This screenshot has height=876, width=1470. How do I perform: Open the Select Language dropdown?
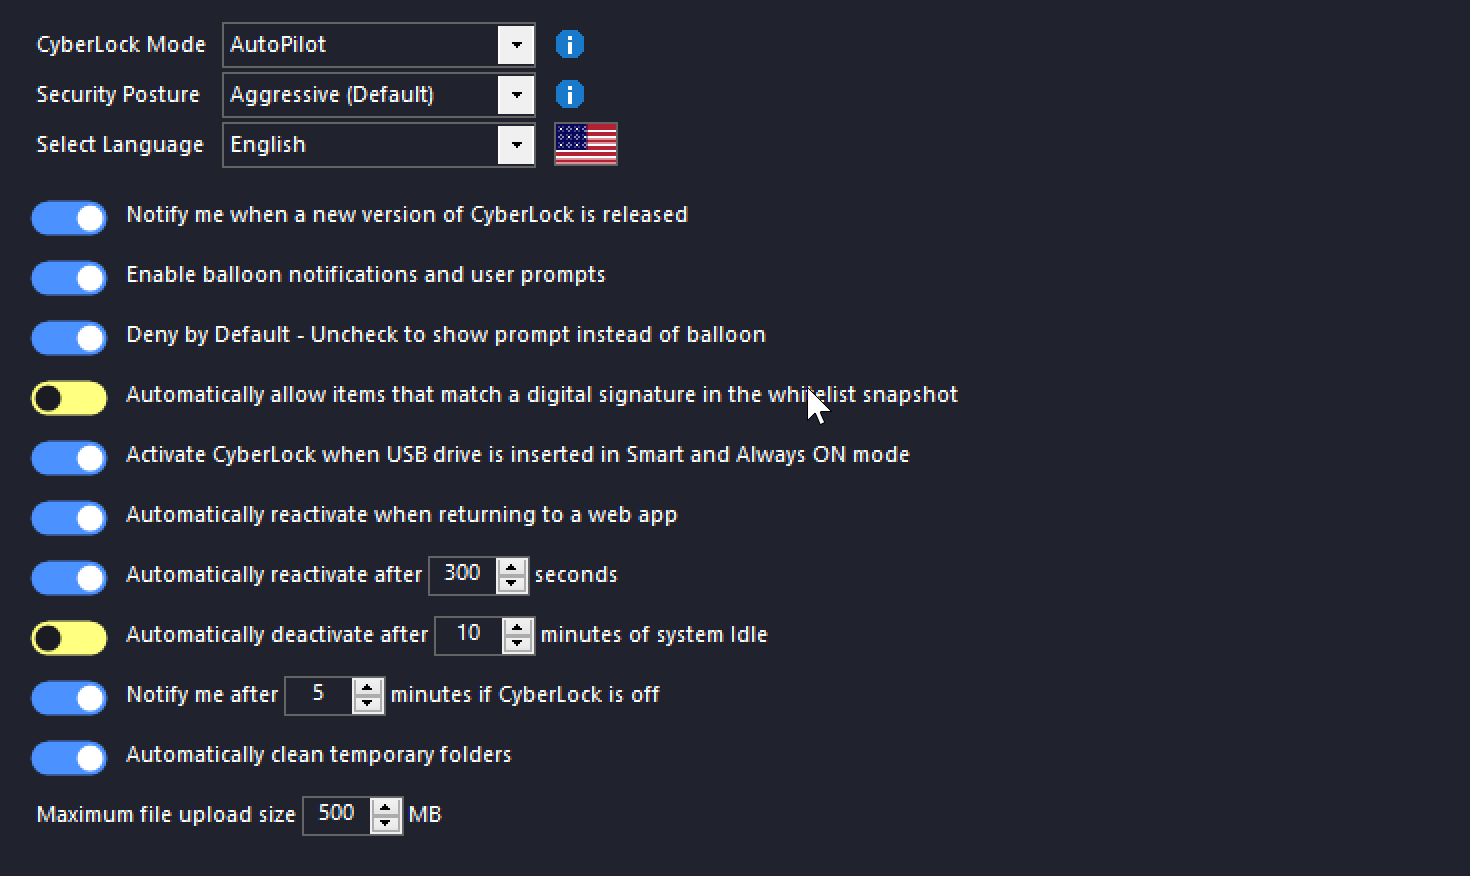[x=516, y=145]
